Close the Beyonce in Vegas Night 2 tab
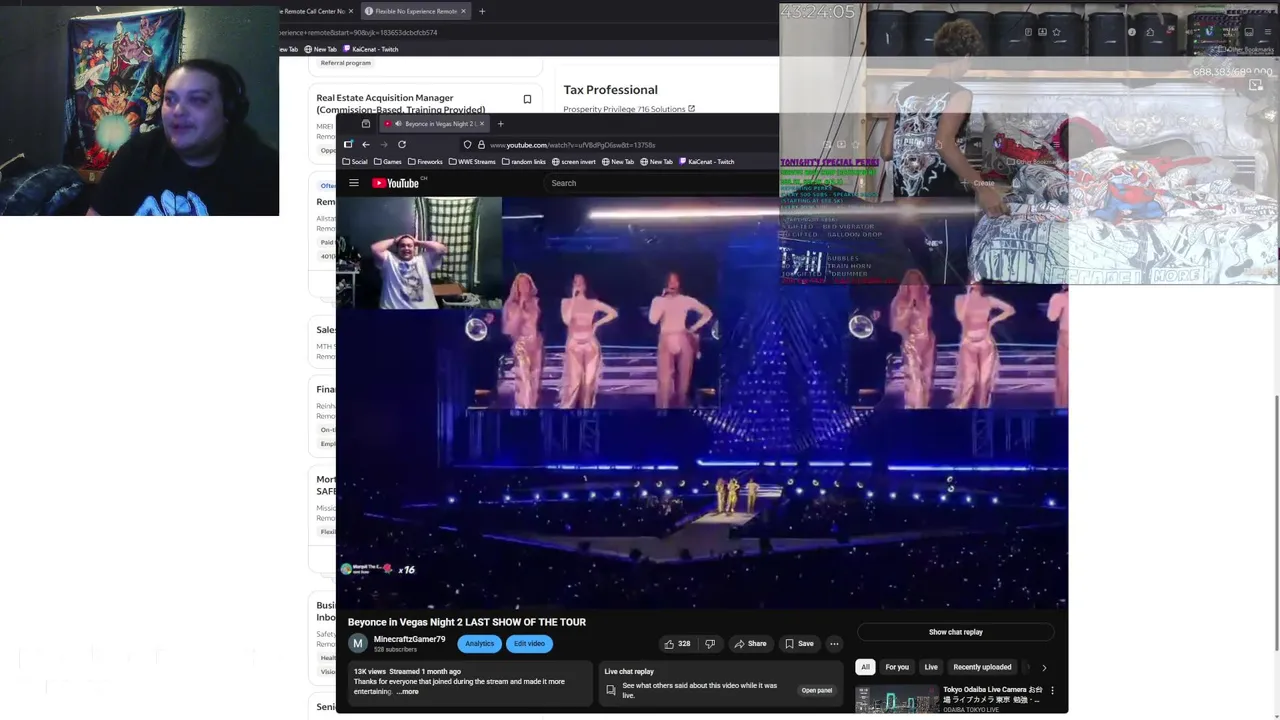 click(481, 124)
